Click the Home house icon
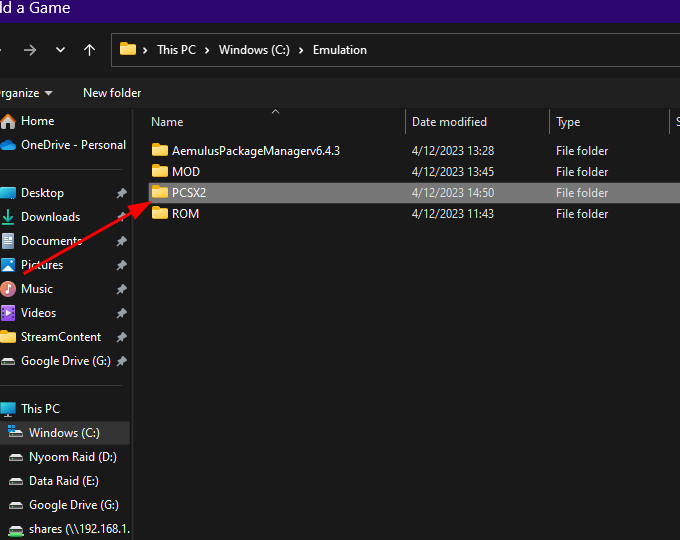This screenshot has width=680, height=540. pyautogui.click(x=8, y=121)
